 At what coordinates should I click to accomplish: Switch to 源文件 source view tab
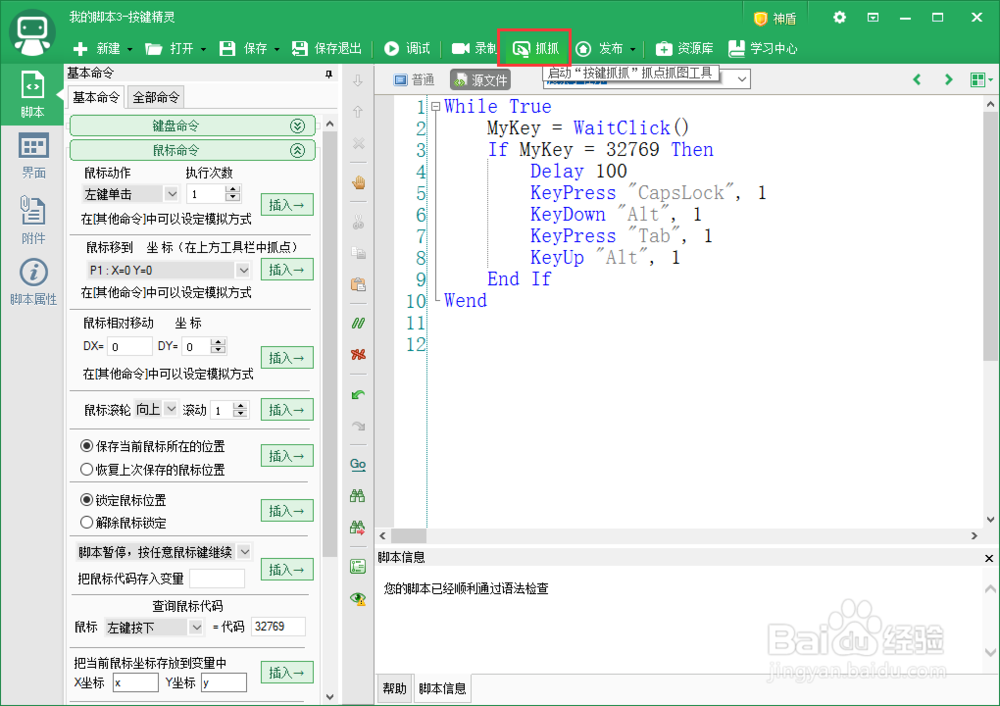click(x=481, y=80)
